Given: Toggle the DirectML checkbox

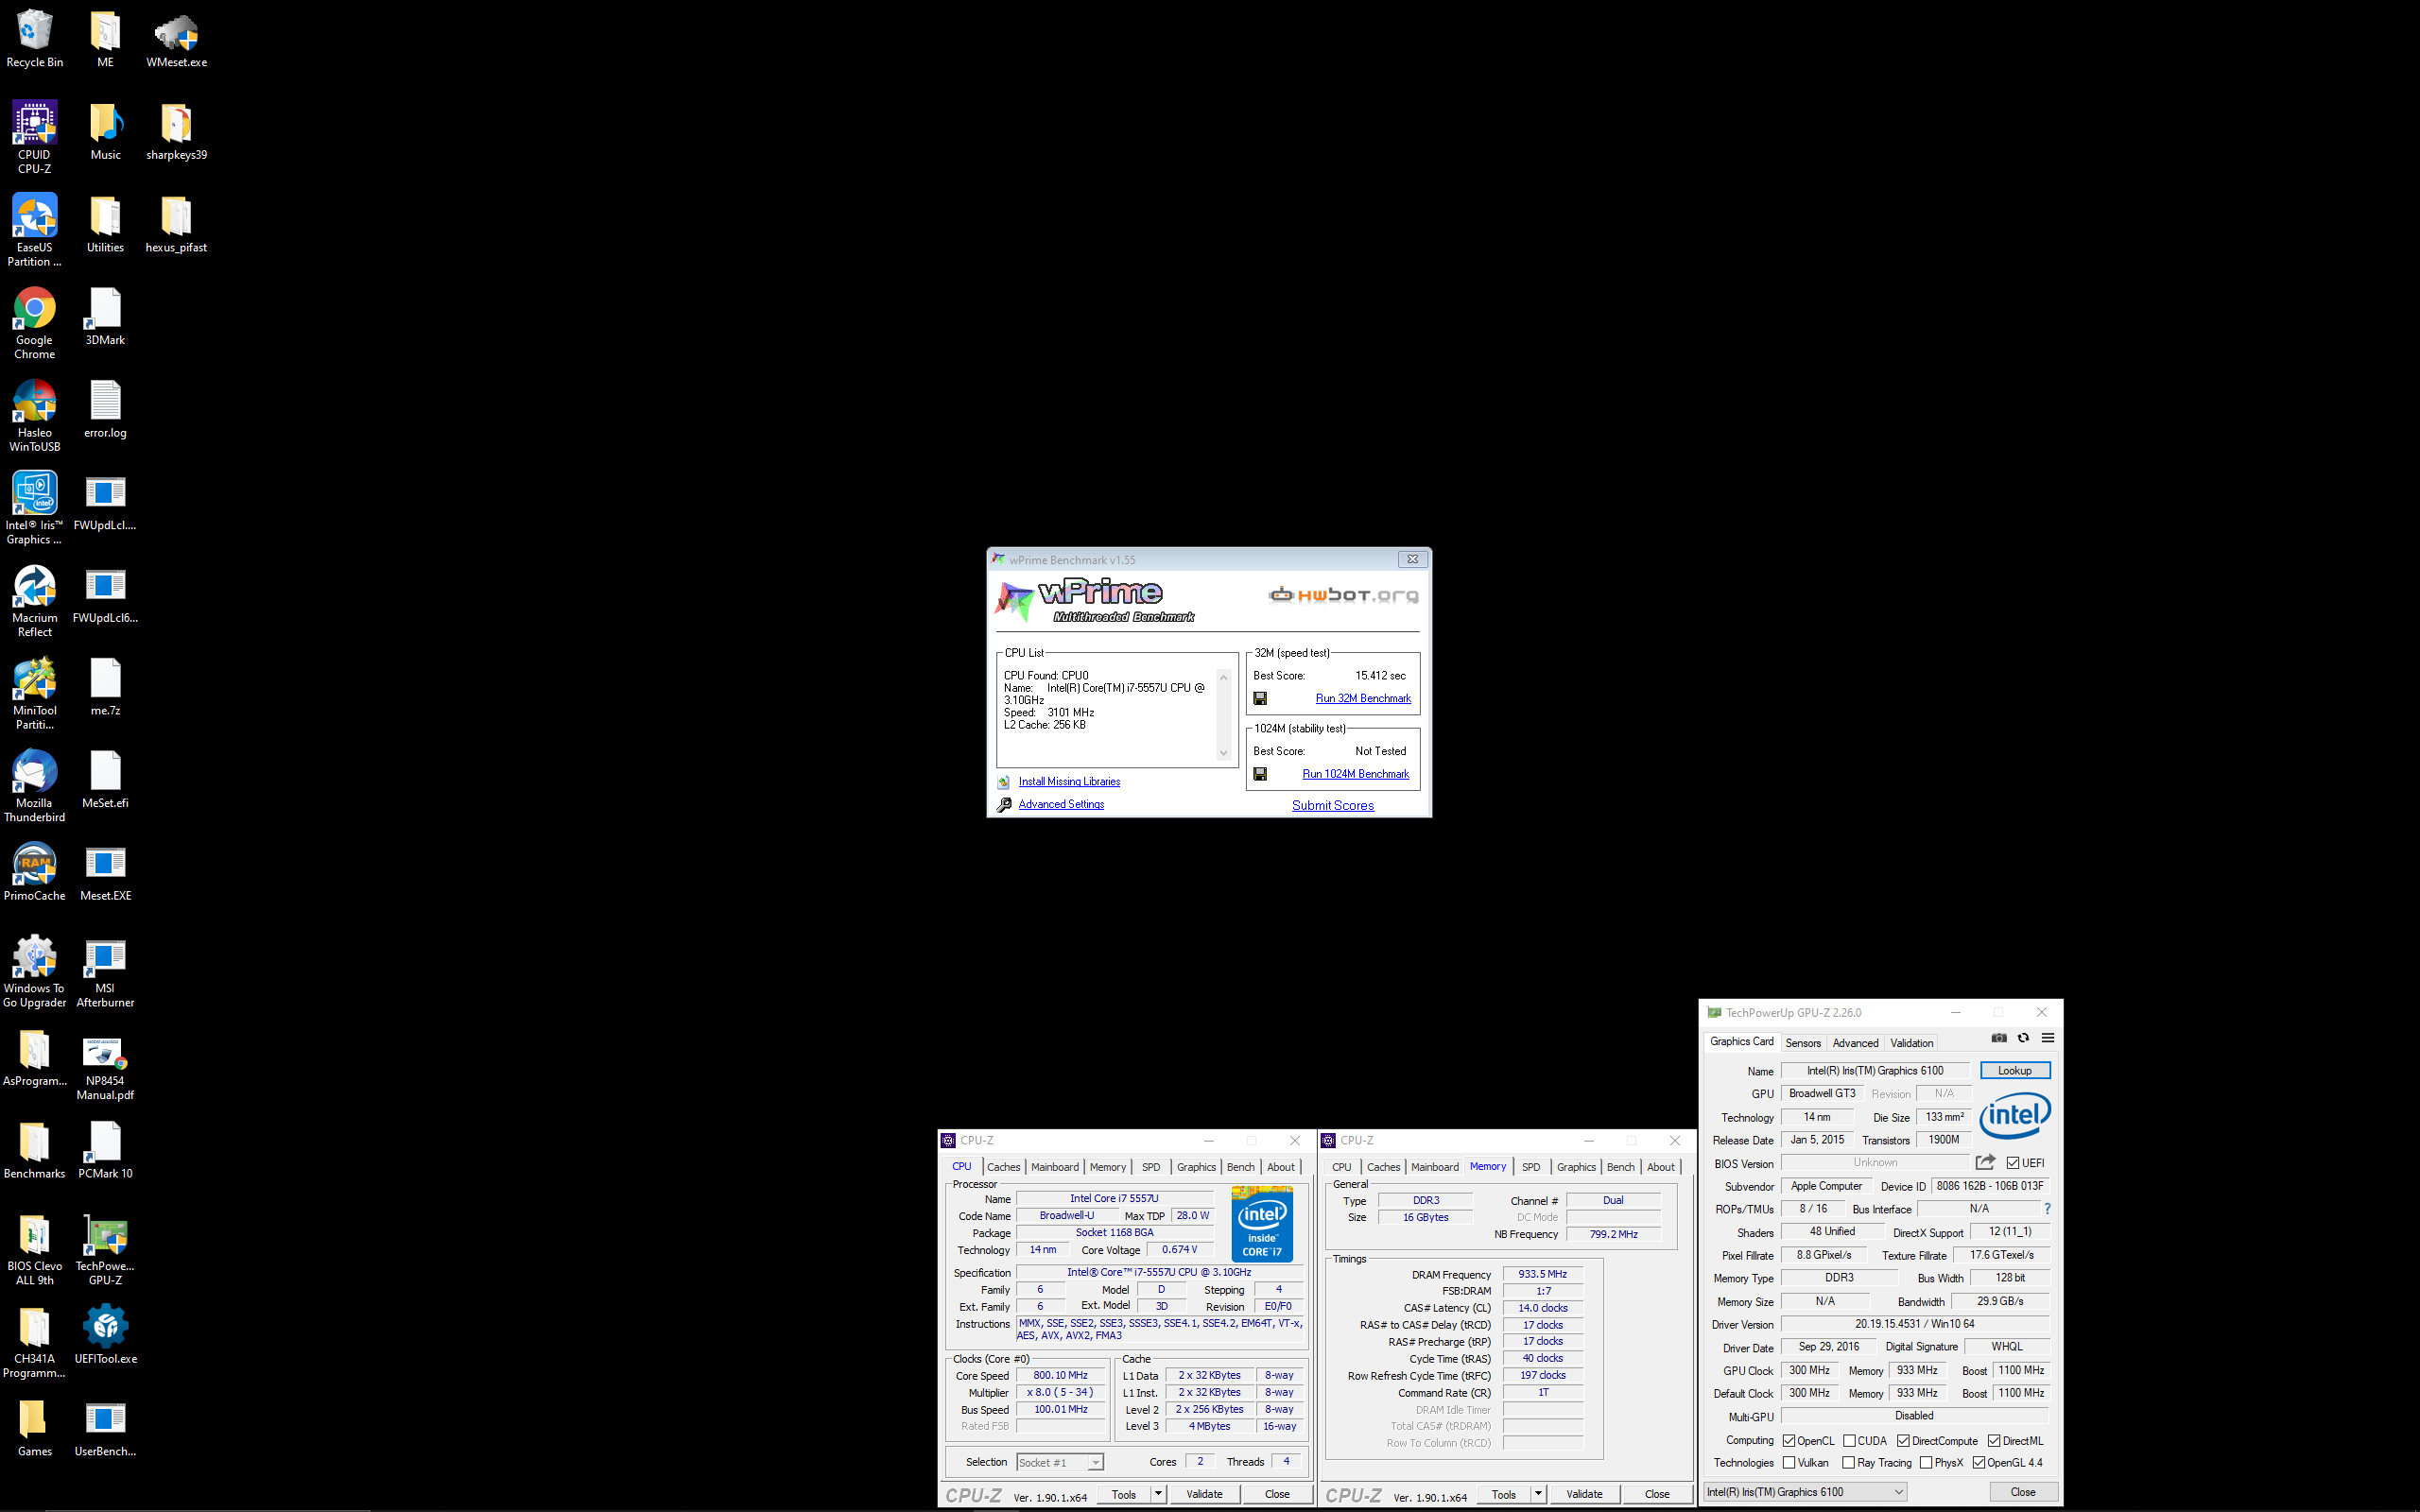Looking at the screenshot, I should [1994, 1441].
